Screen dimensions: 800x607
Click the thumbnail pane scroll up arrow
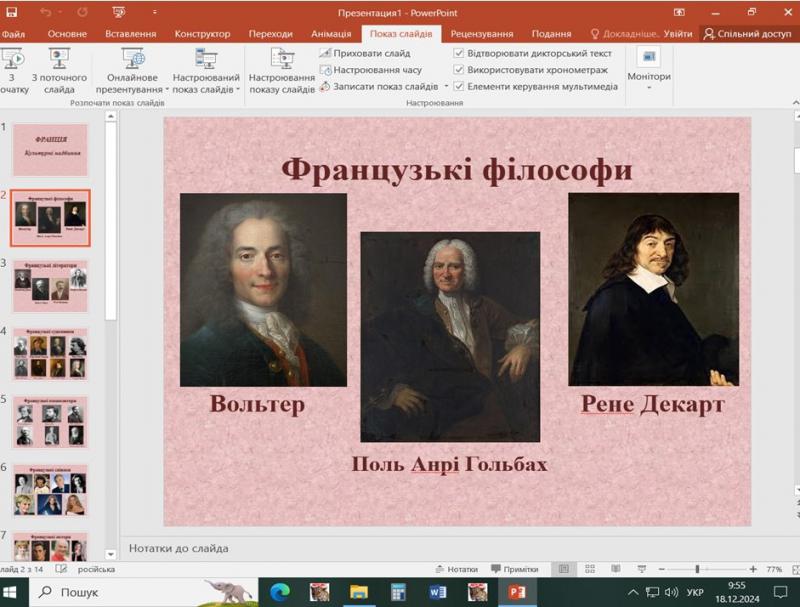tap(111, 116)
